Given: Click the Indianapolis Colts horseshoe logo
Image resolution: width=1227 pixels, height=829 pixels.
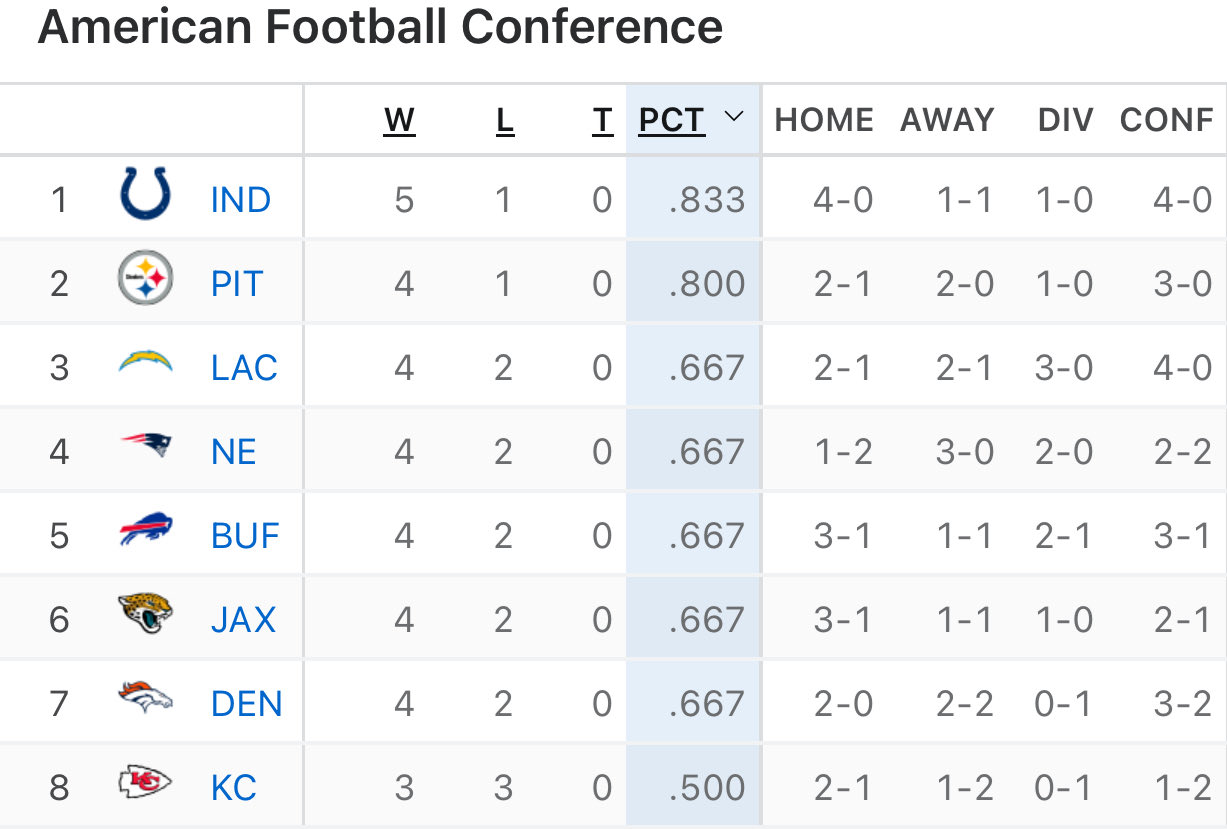Looking at the screenshot, I should (146, 195).
